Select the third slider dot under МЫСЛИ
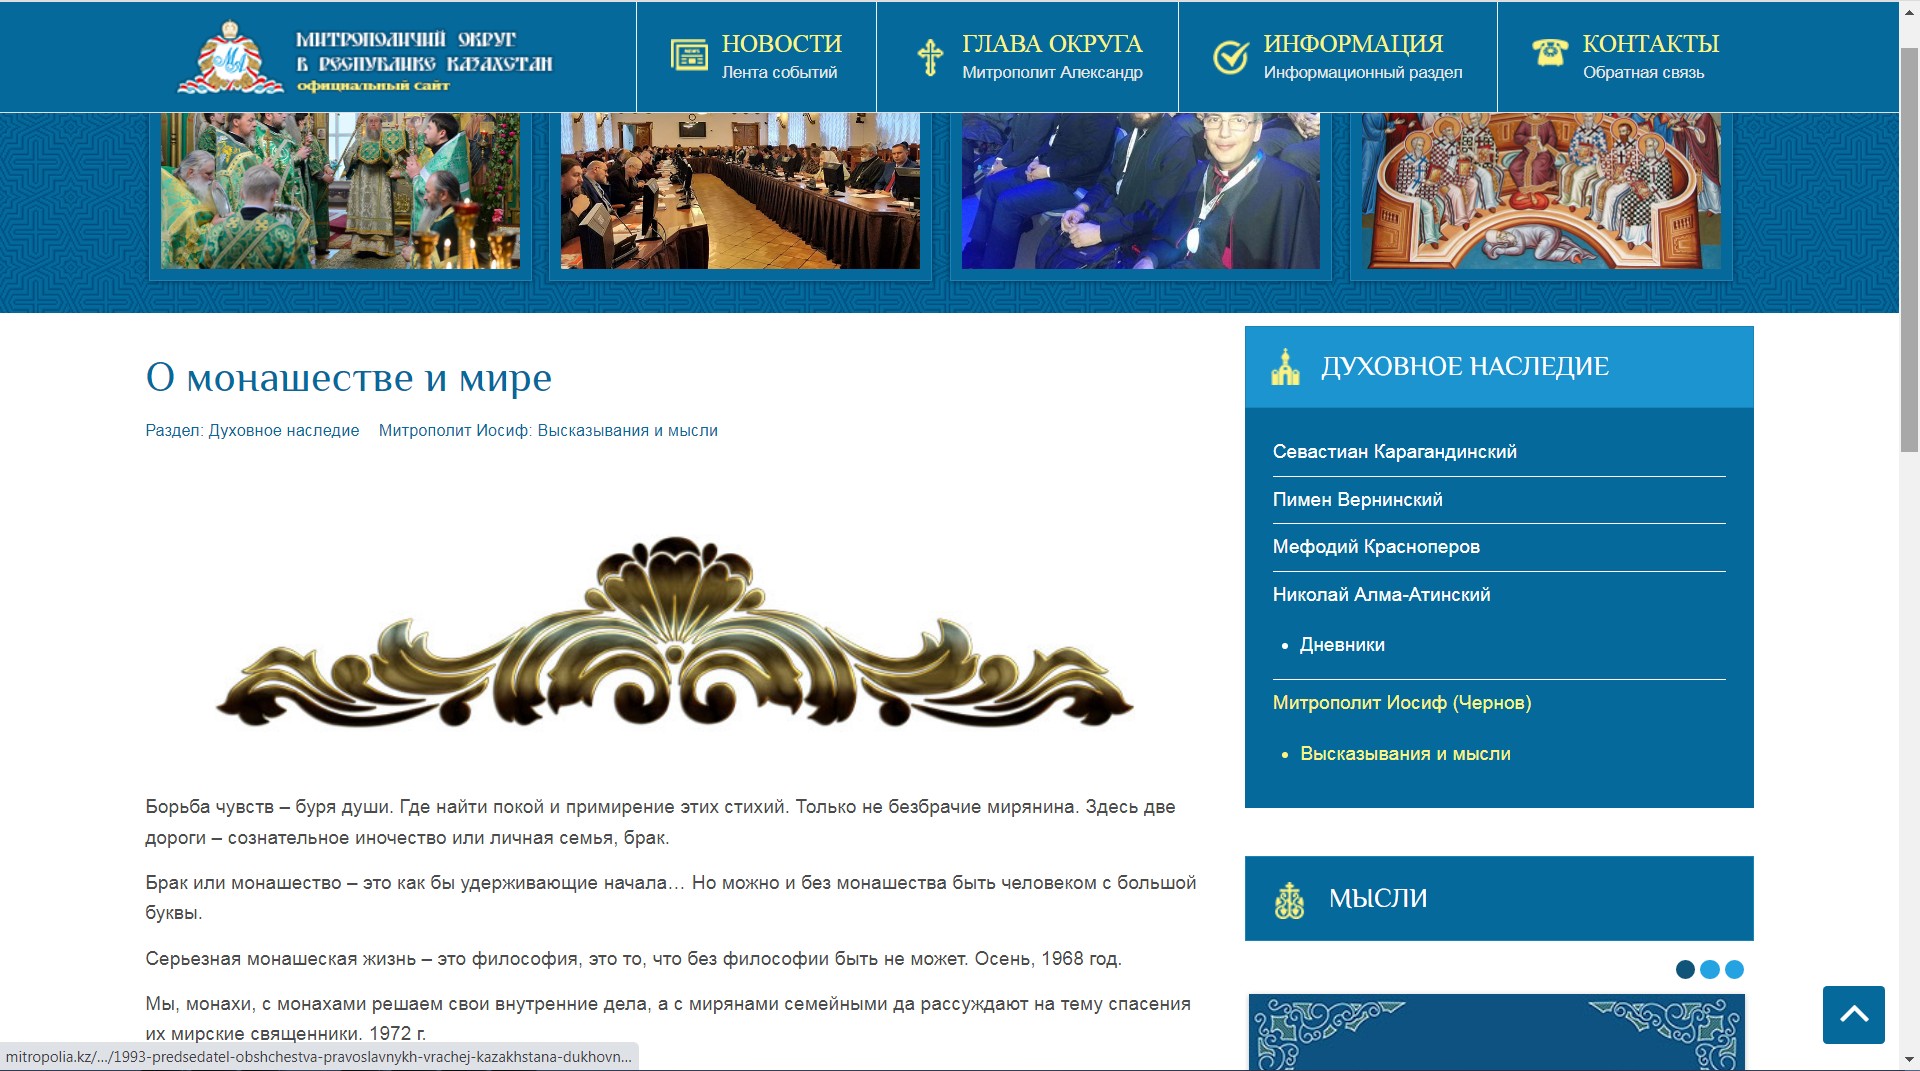 click(1735, 969)
